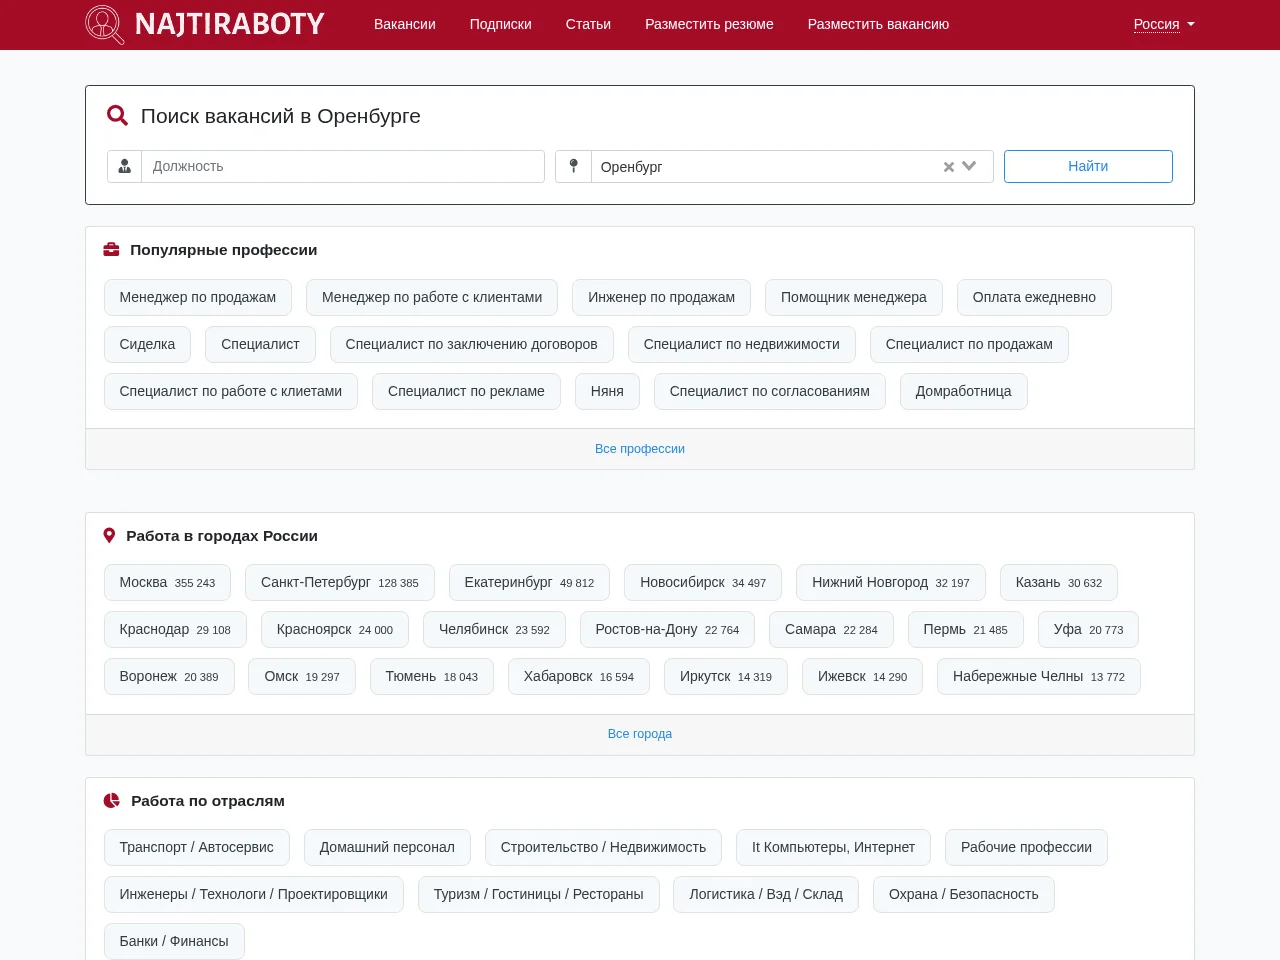
Task: Open the Статьи menu item
Action: 588,24
